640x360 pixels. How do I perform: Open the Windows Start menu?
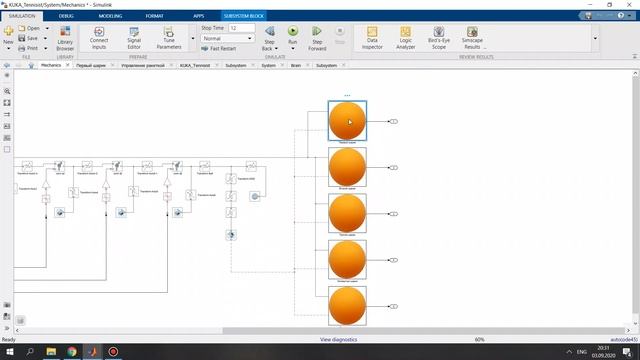pyautogui.click(x=9, y=351)
